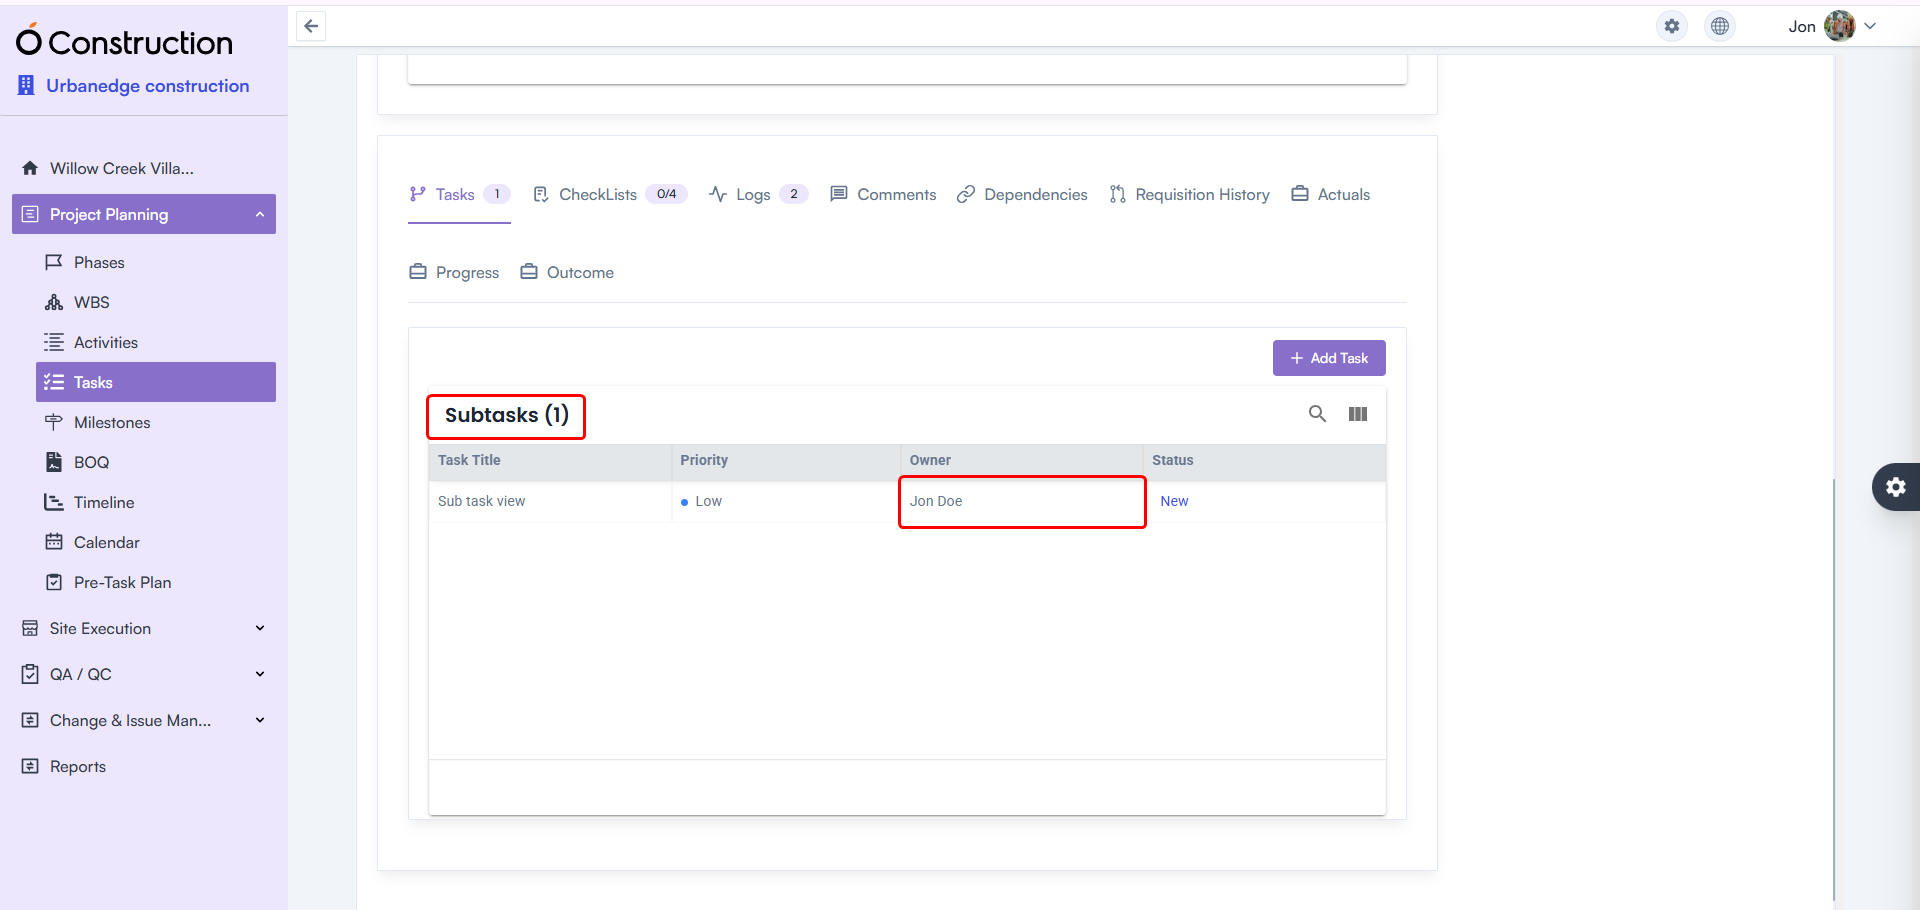Image resolution: width=1920 pixels, height=910 pixels.
Task: Click the Add Task button
Action: click(1329, 357)
